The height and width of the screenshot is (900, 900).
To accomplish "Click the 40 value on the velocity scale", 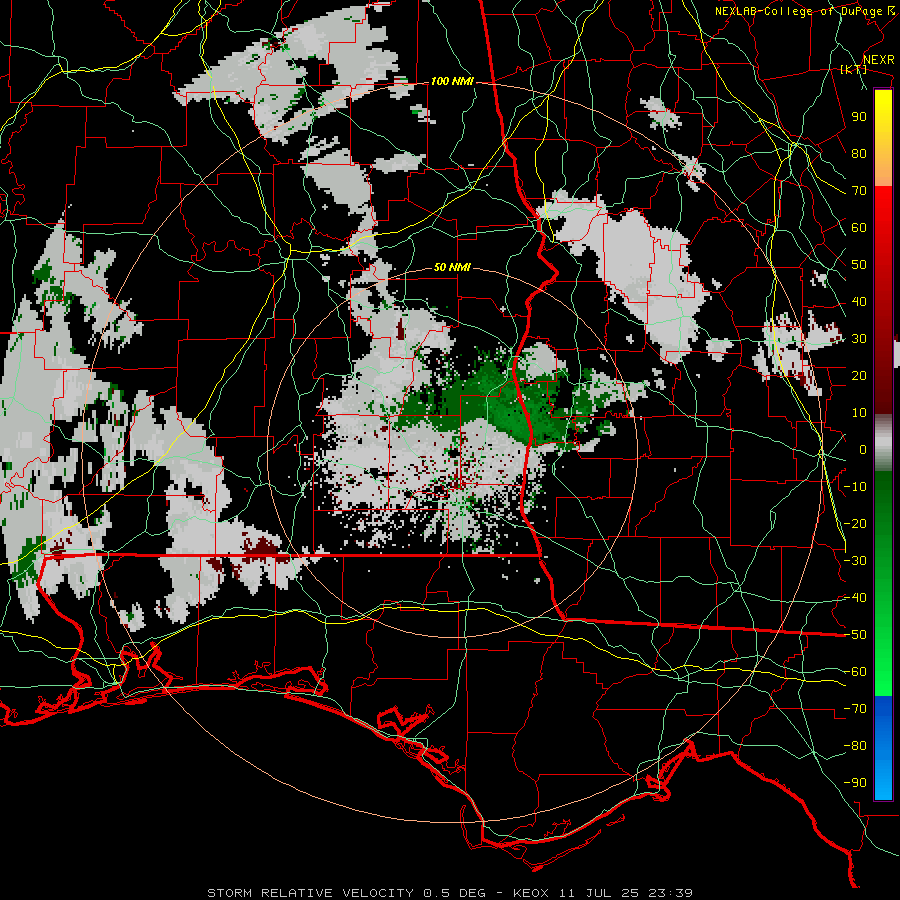I will tap(859, 302).
